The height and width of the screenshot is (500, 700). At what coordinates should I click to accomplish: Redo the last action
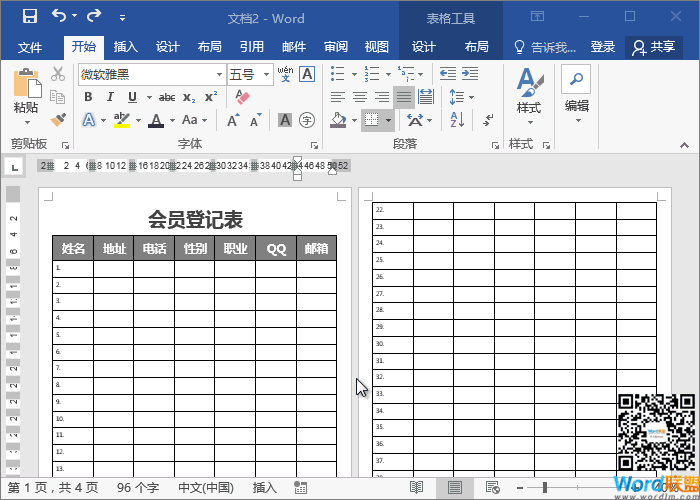pyautogui.click(x=94, y=16)
